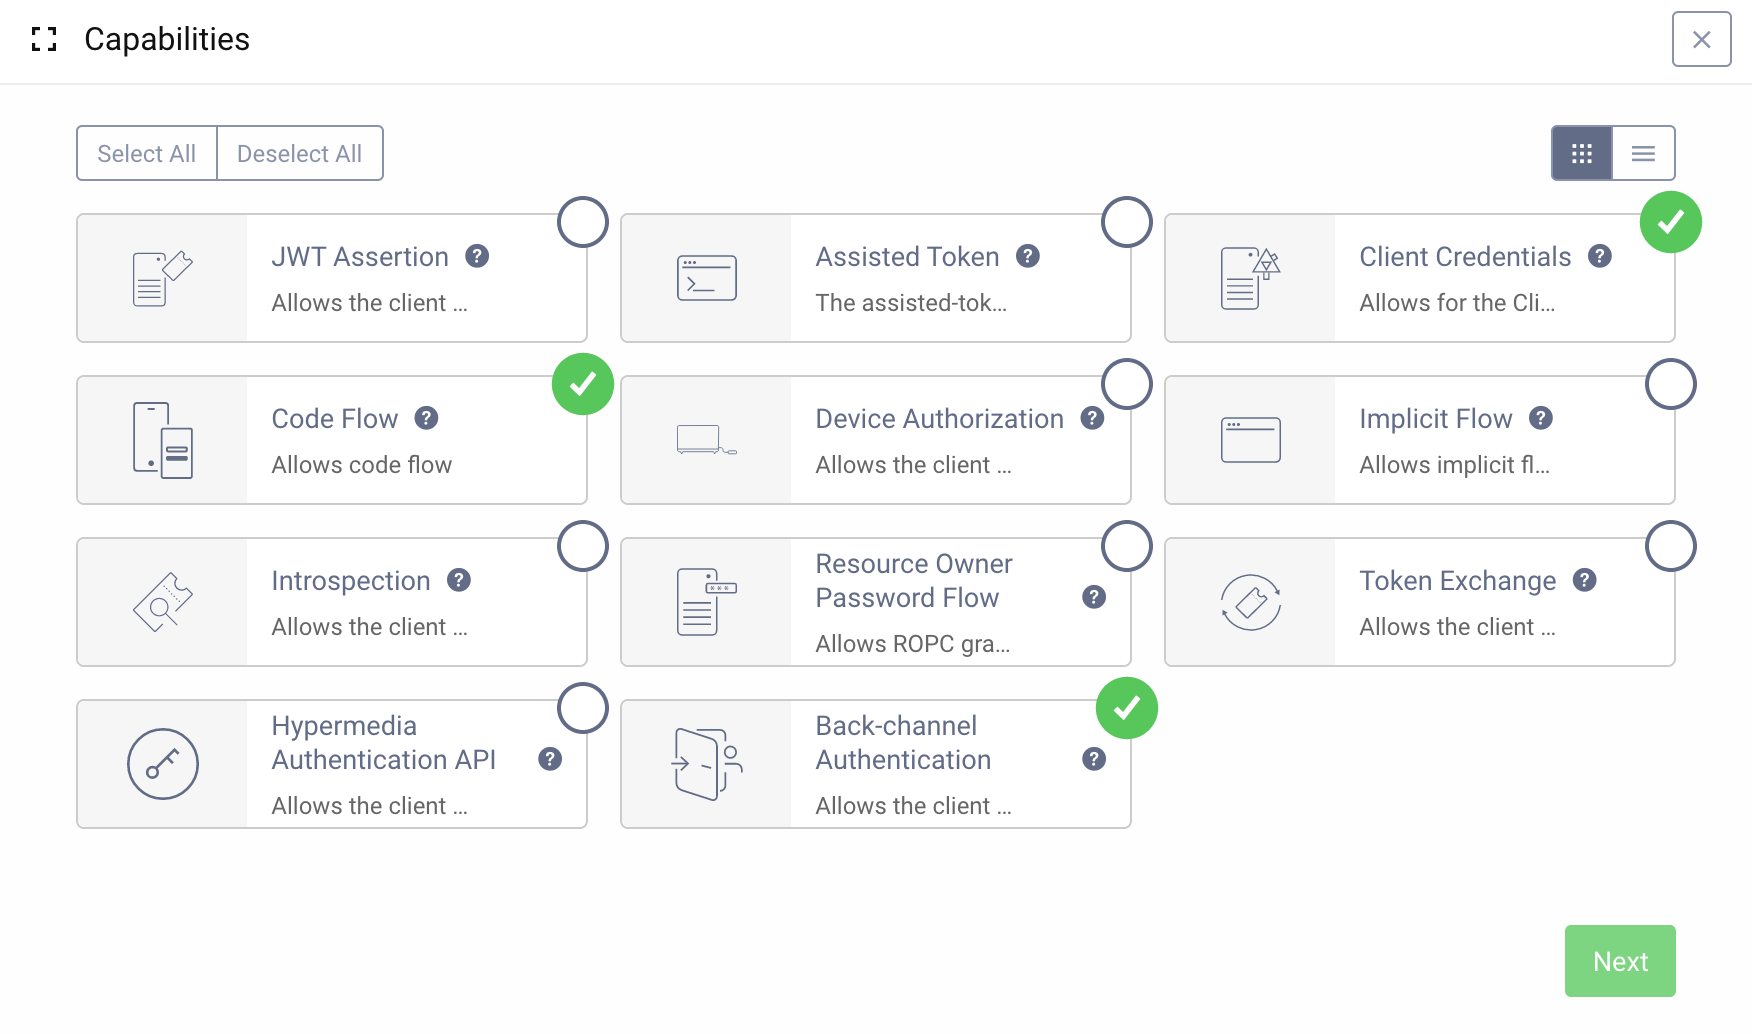Screen dimensions: 1752x1034
Task: Click the green Next button
Action: (x=1619, y=961)
